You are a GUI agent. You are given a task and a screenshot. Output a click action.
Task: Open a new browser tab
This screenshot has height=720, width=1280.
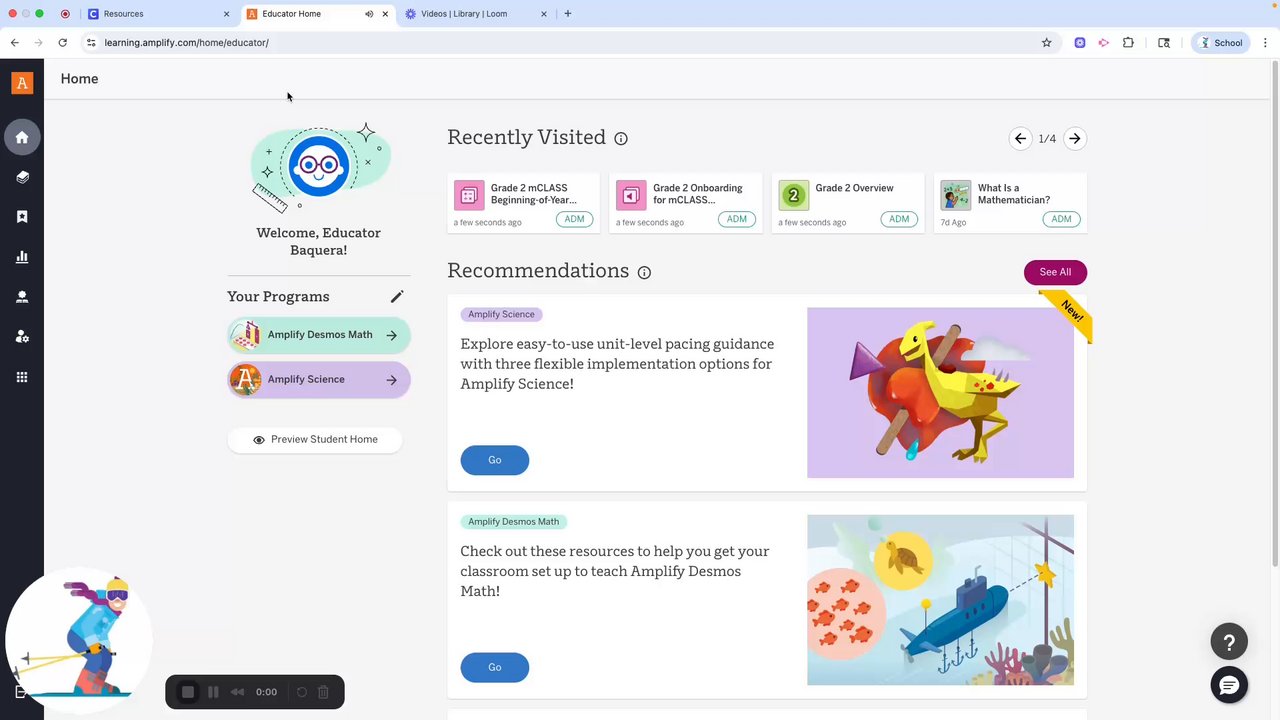pos(568,14)
